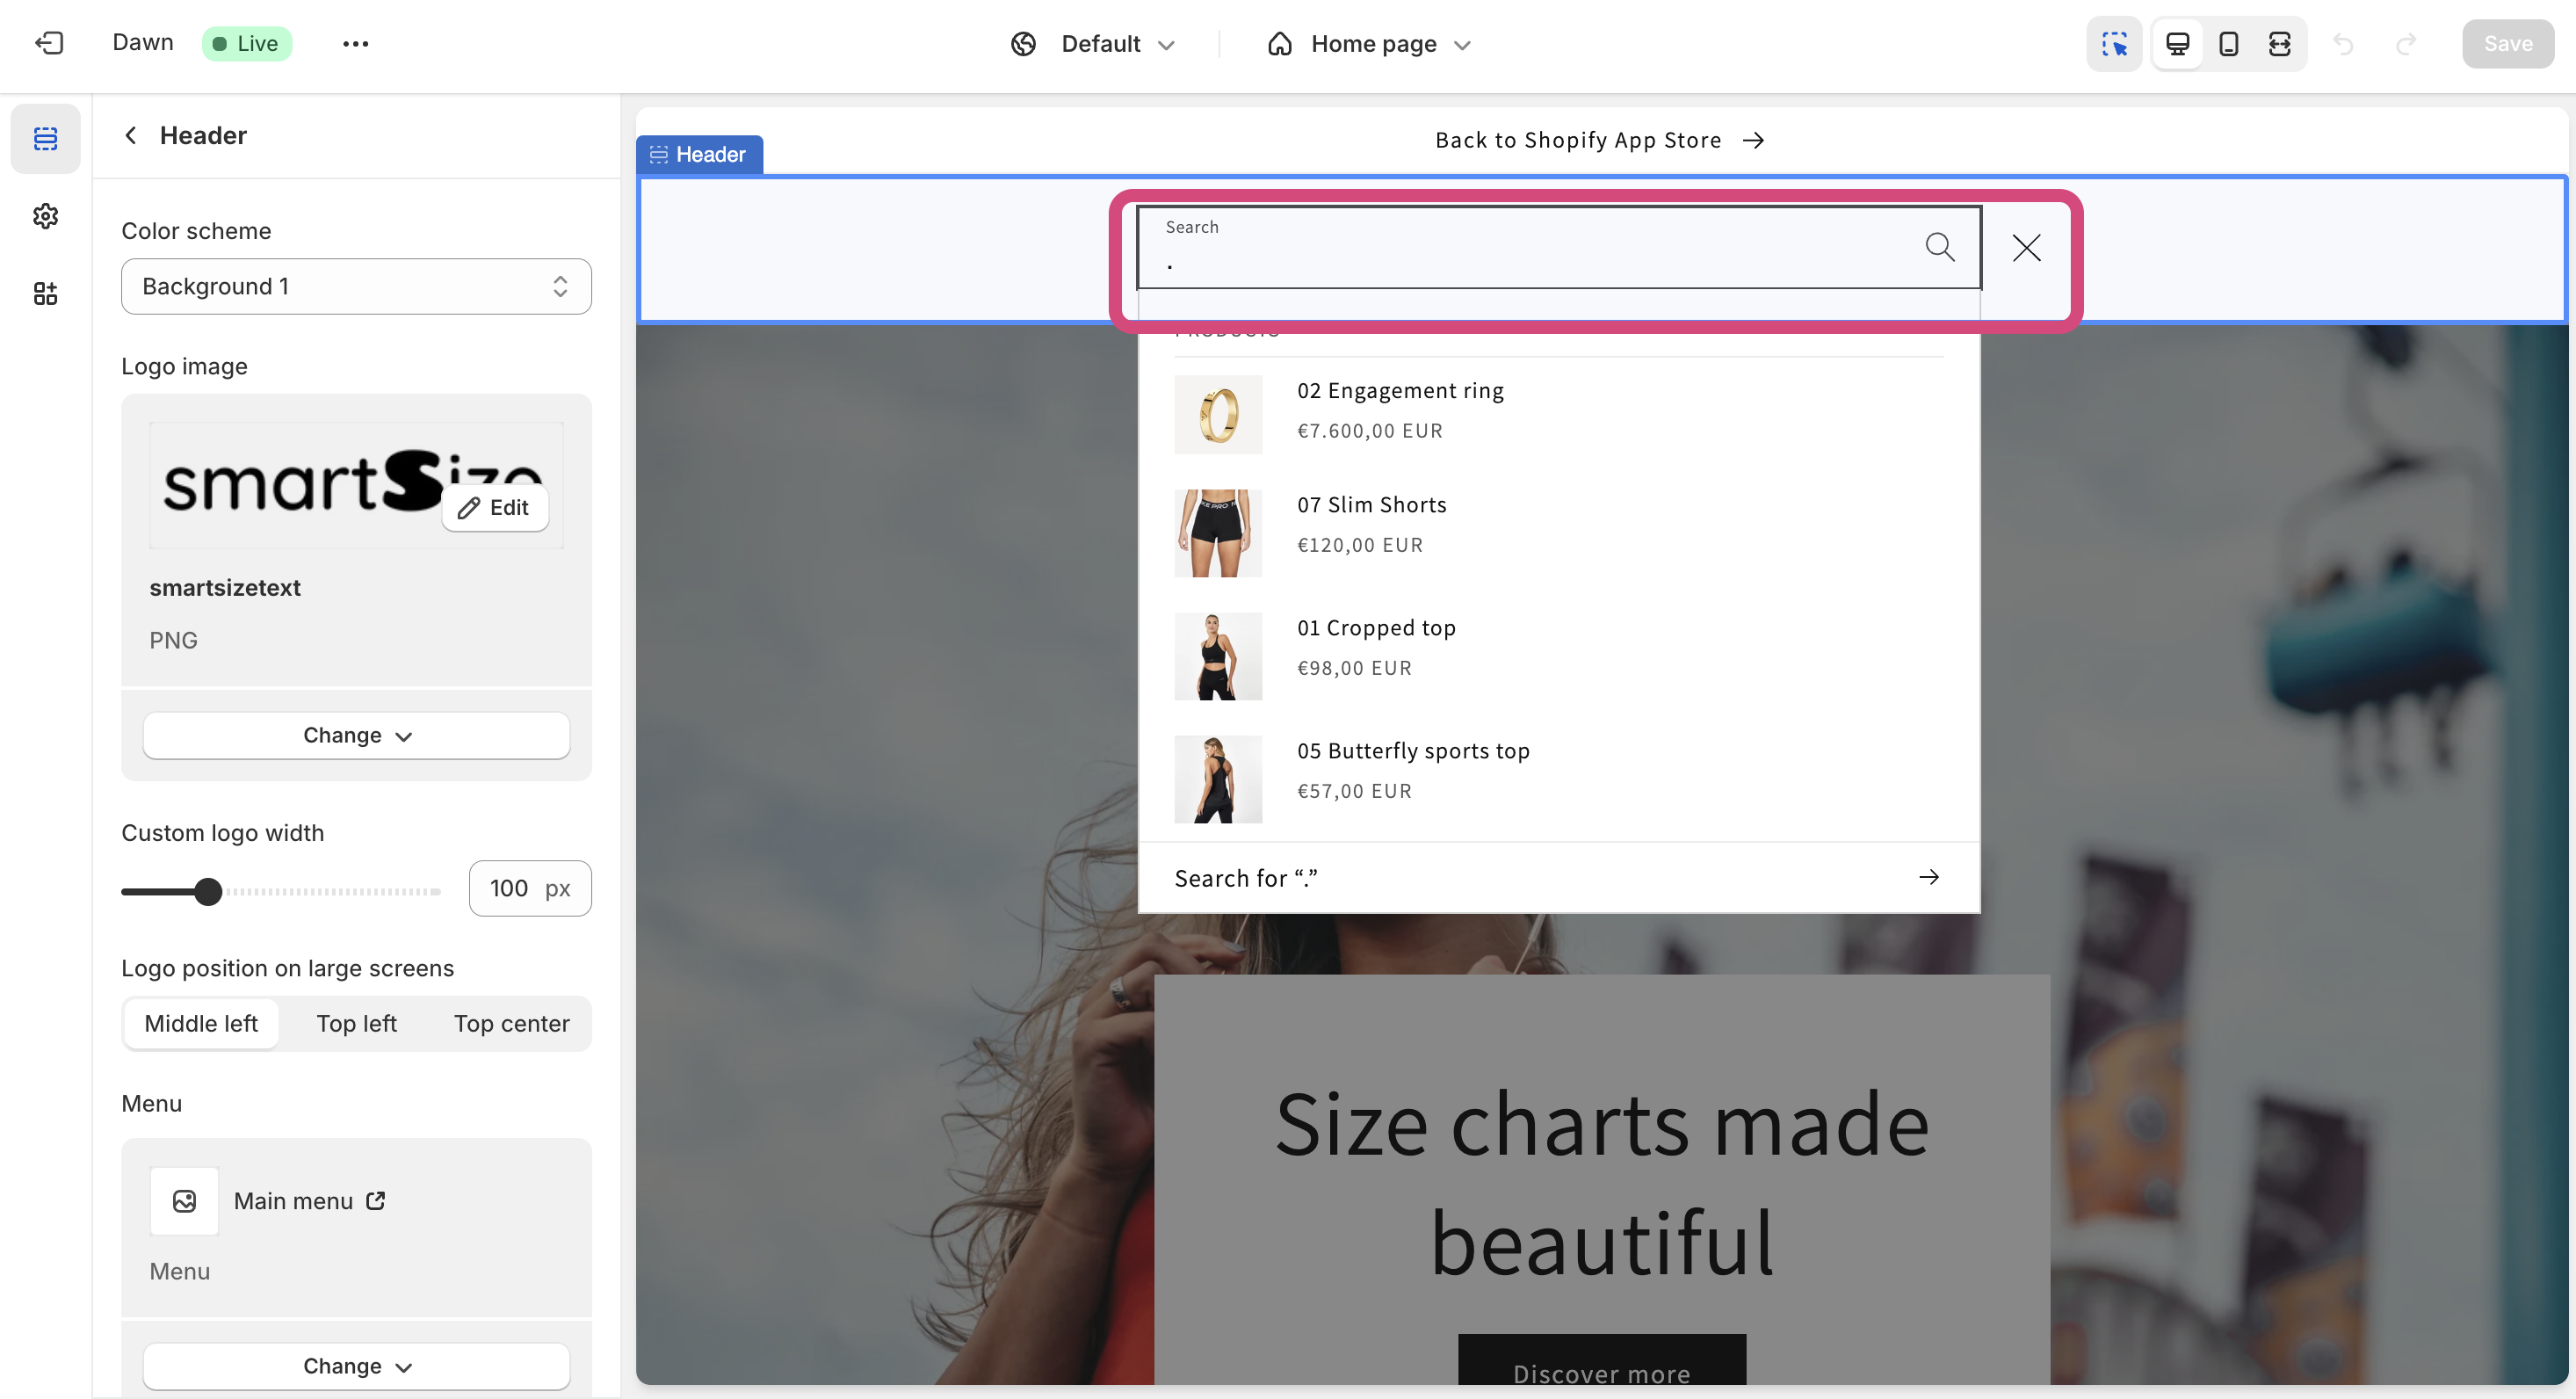Click the Search for "." arrow icon
The width and height of the screenshot is (2576, 1399).
(x=1929, y=877)
